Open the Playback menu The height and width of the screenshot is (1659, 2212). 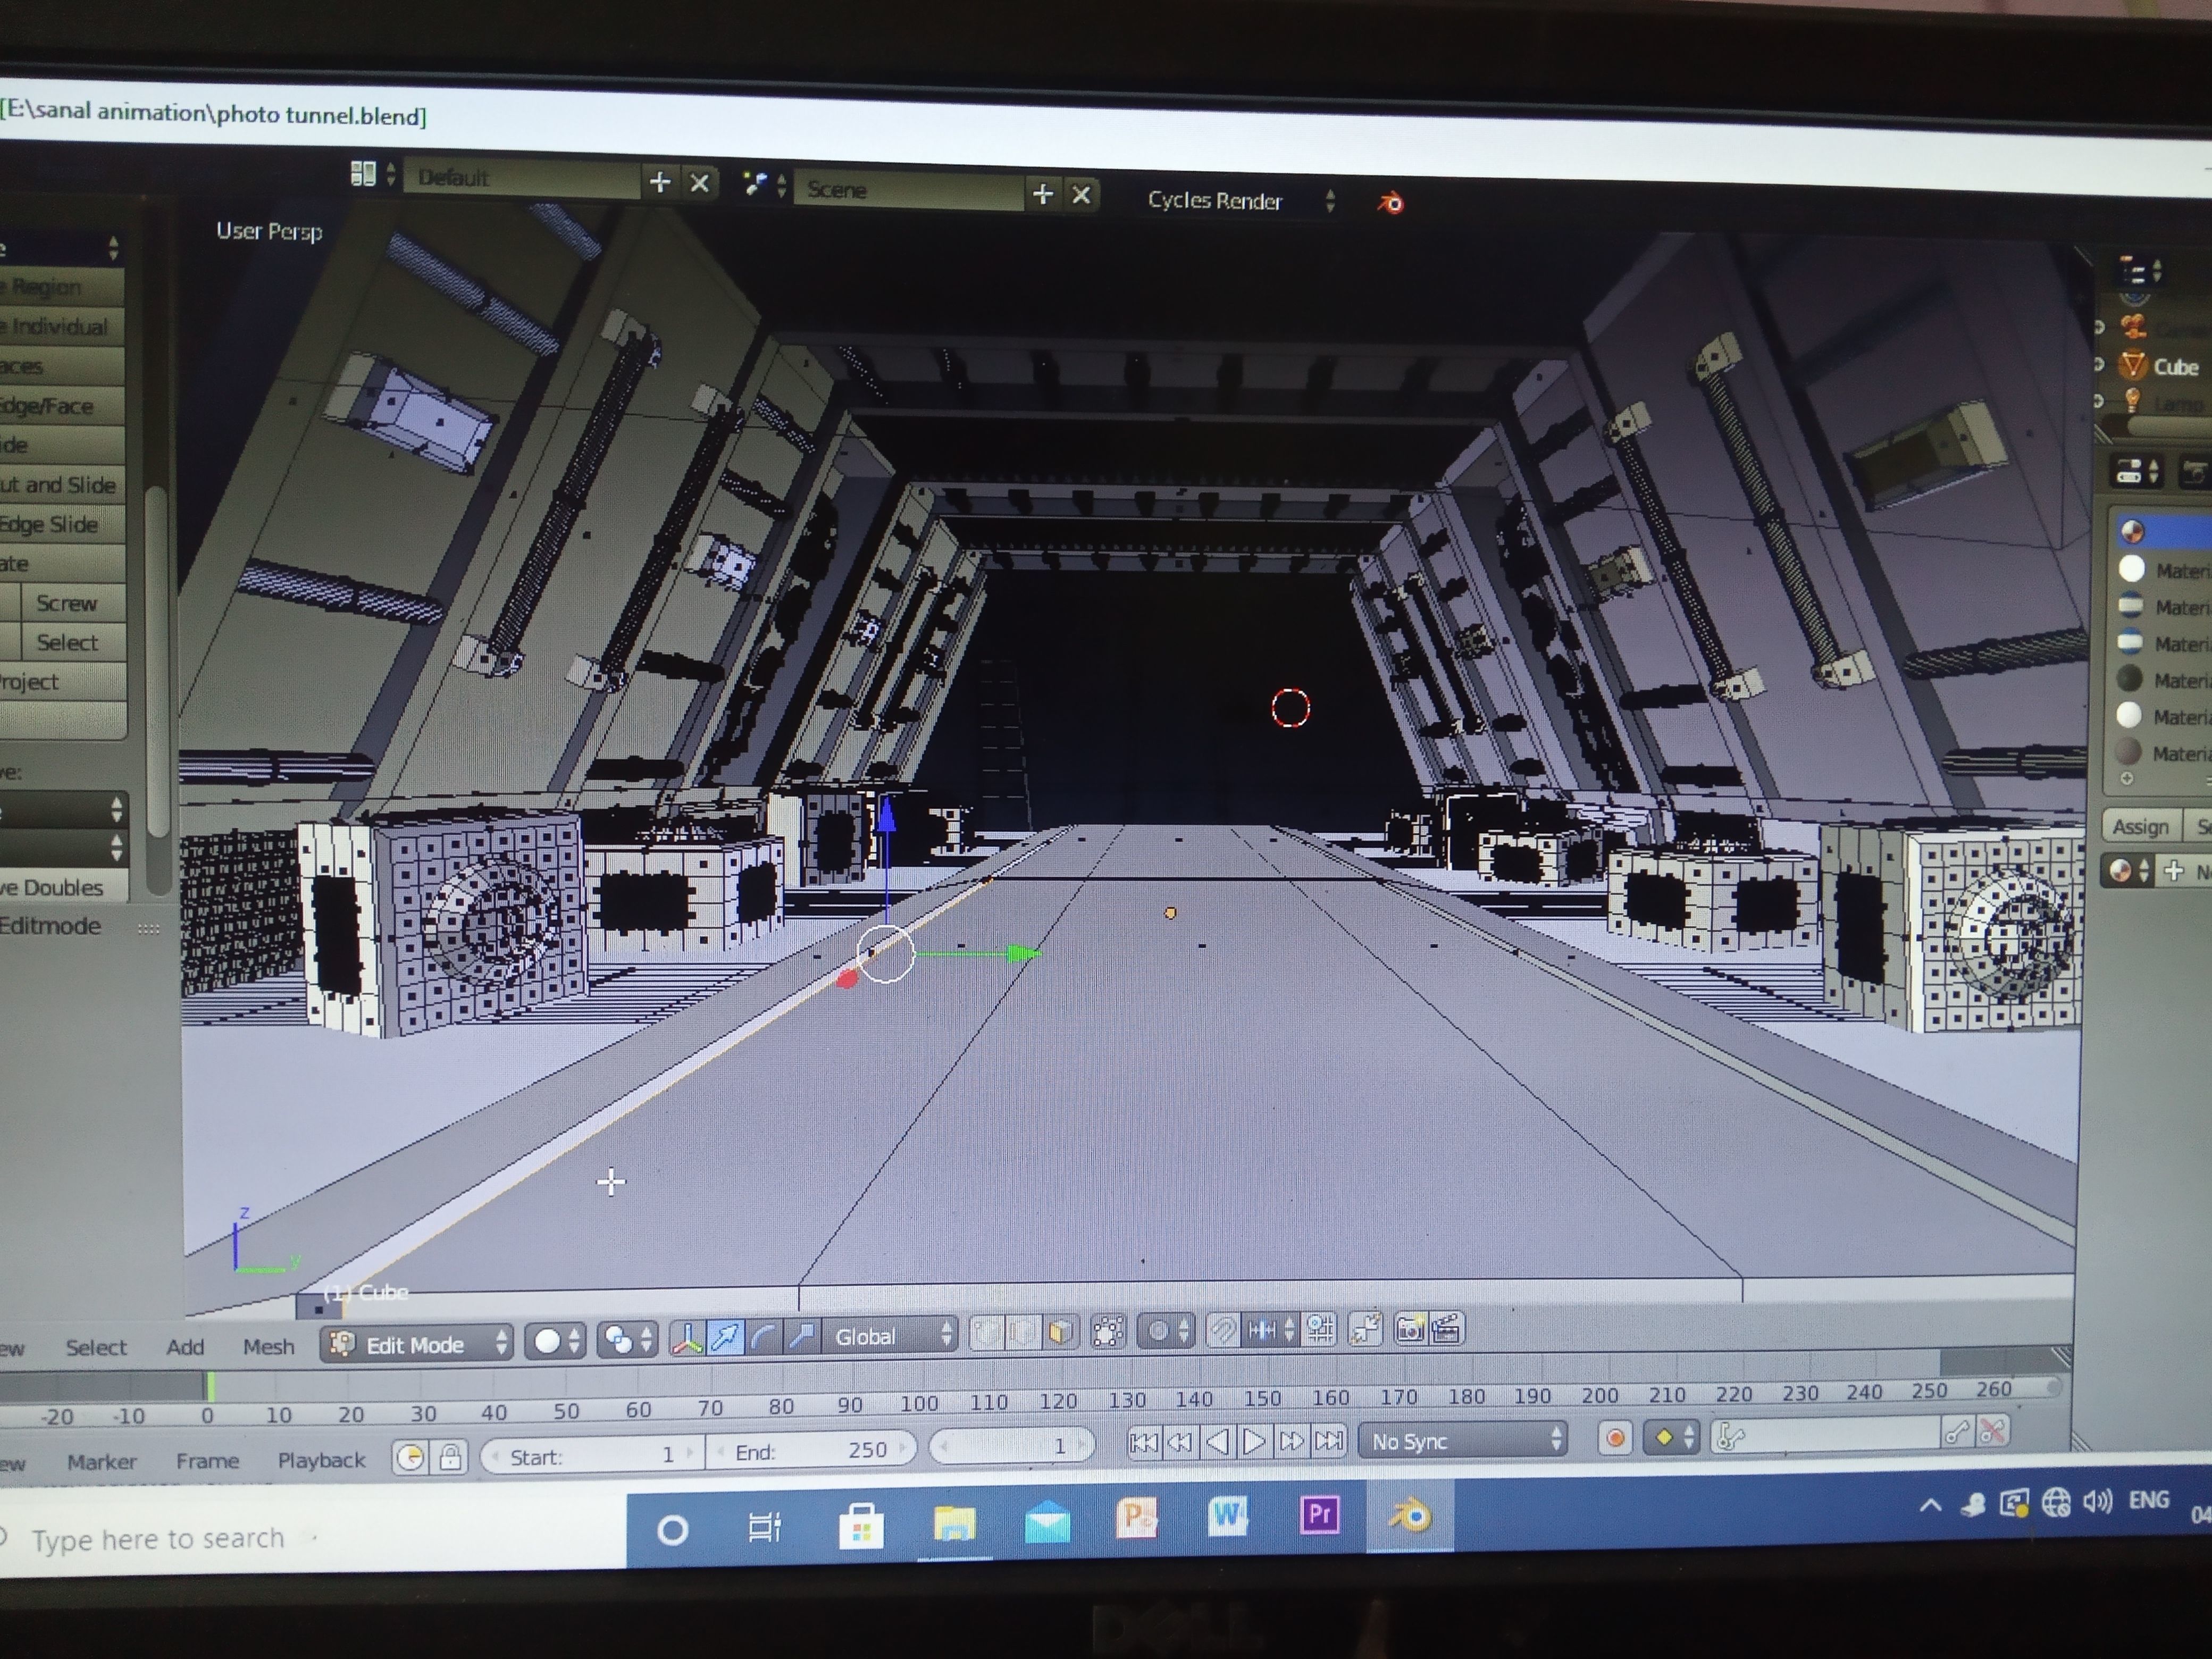click(x=321, y=1460)
